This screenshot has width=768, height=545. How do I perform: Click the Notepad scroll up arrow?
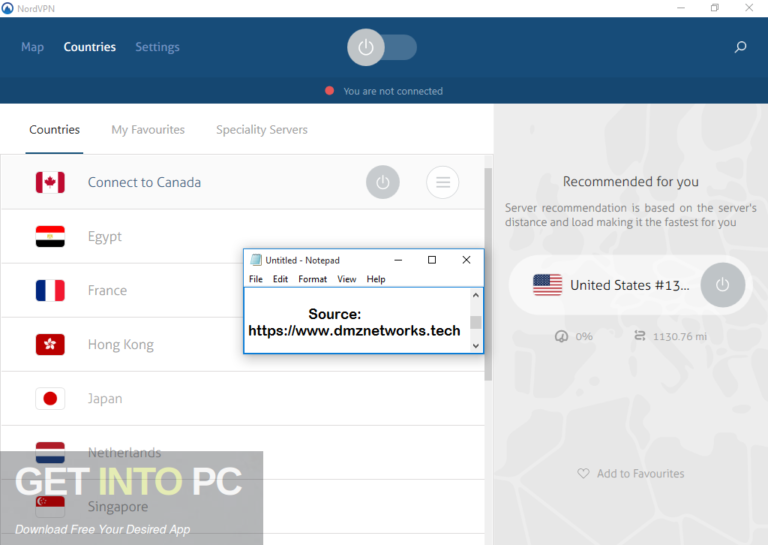tap(476, 295)
